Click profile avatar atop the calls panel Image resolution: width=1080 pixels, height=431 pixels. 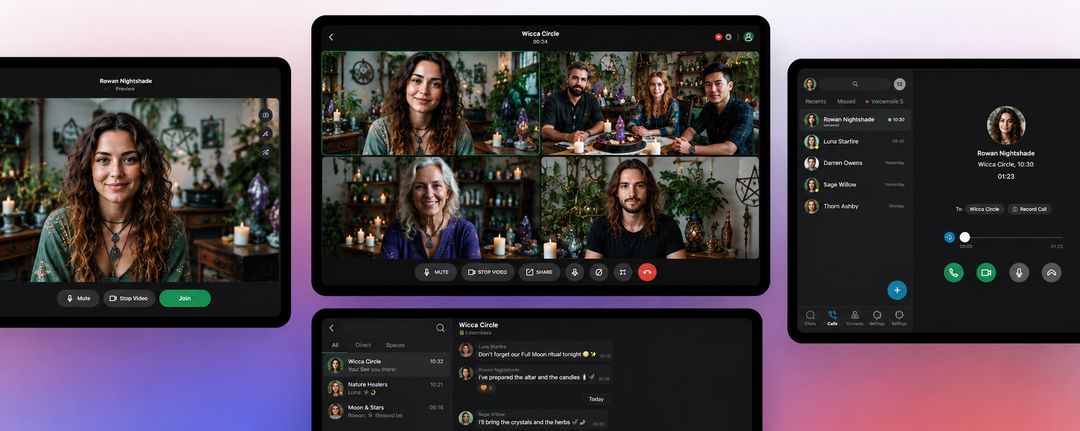tap(810, 84)
